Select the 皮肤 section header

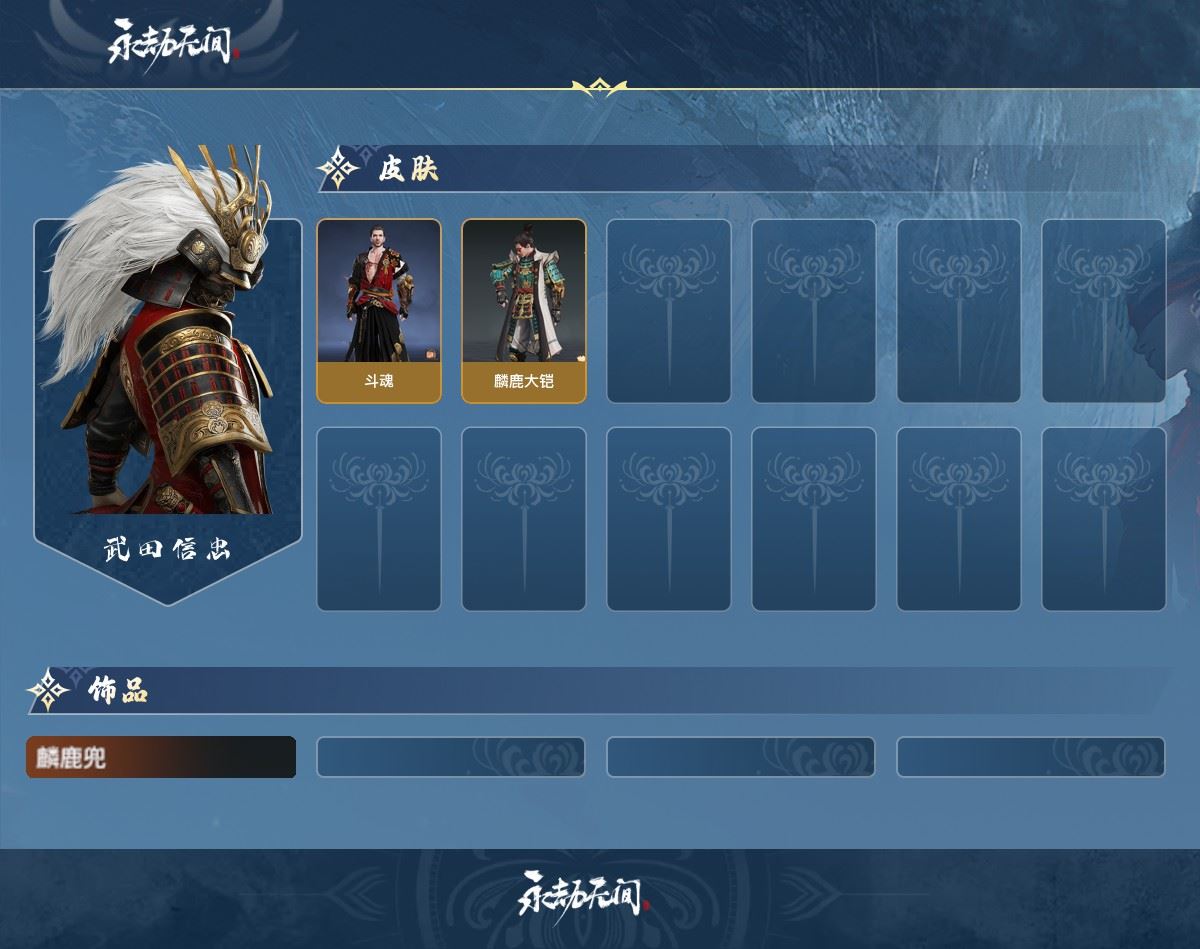[409, 169]
